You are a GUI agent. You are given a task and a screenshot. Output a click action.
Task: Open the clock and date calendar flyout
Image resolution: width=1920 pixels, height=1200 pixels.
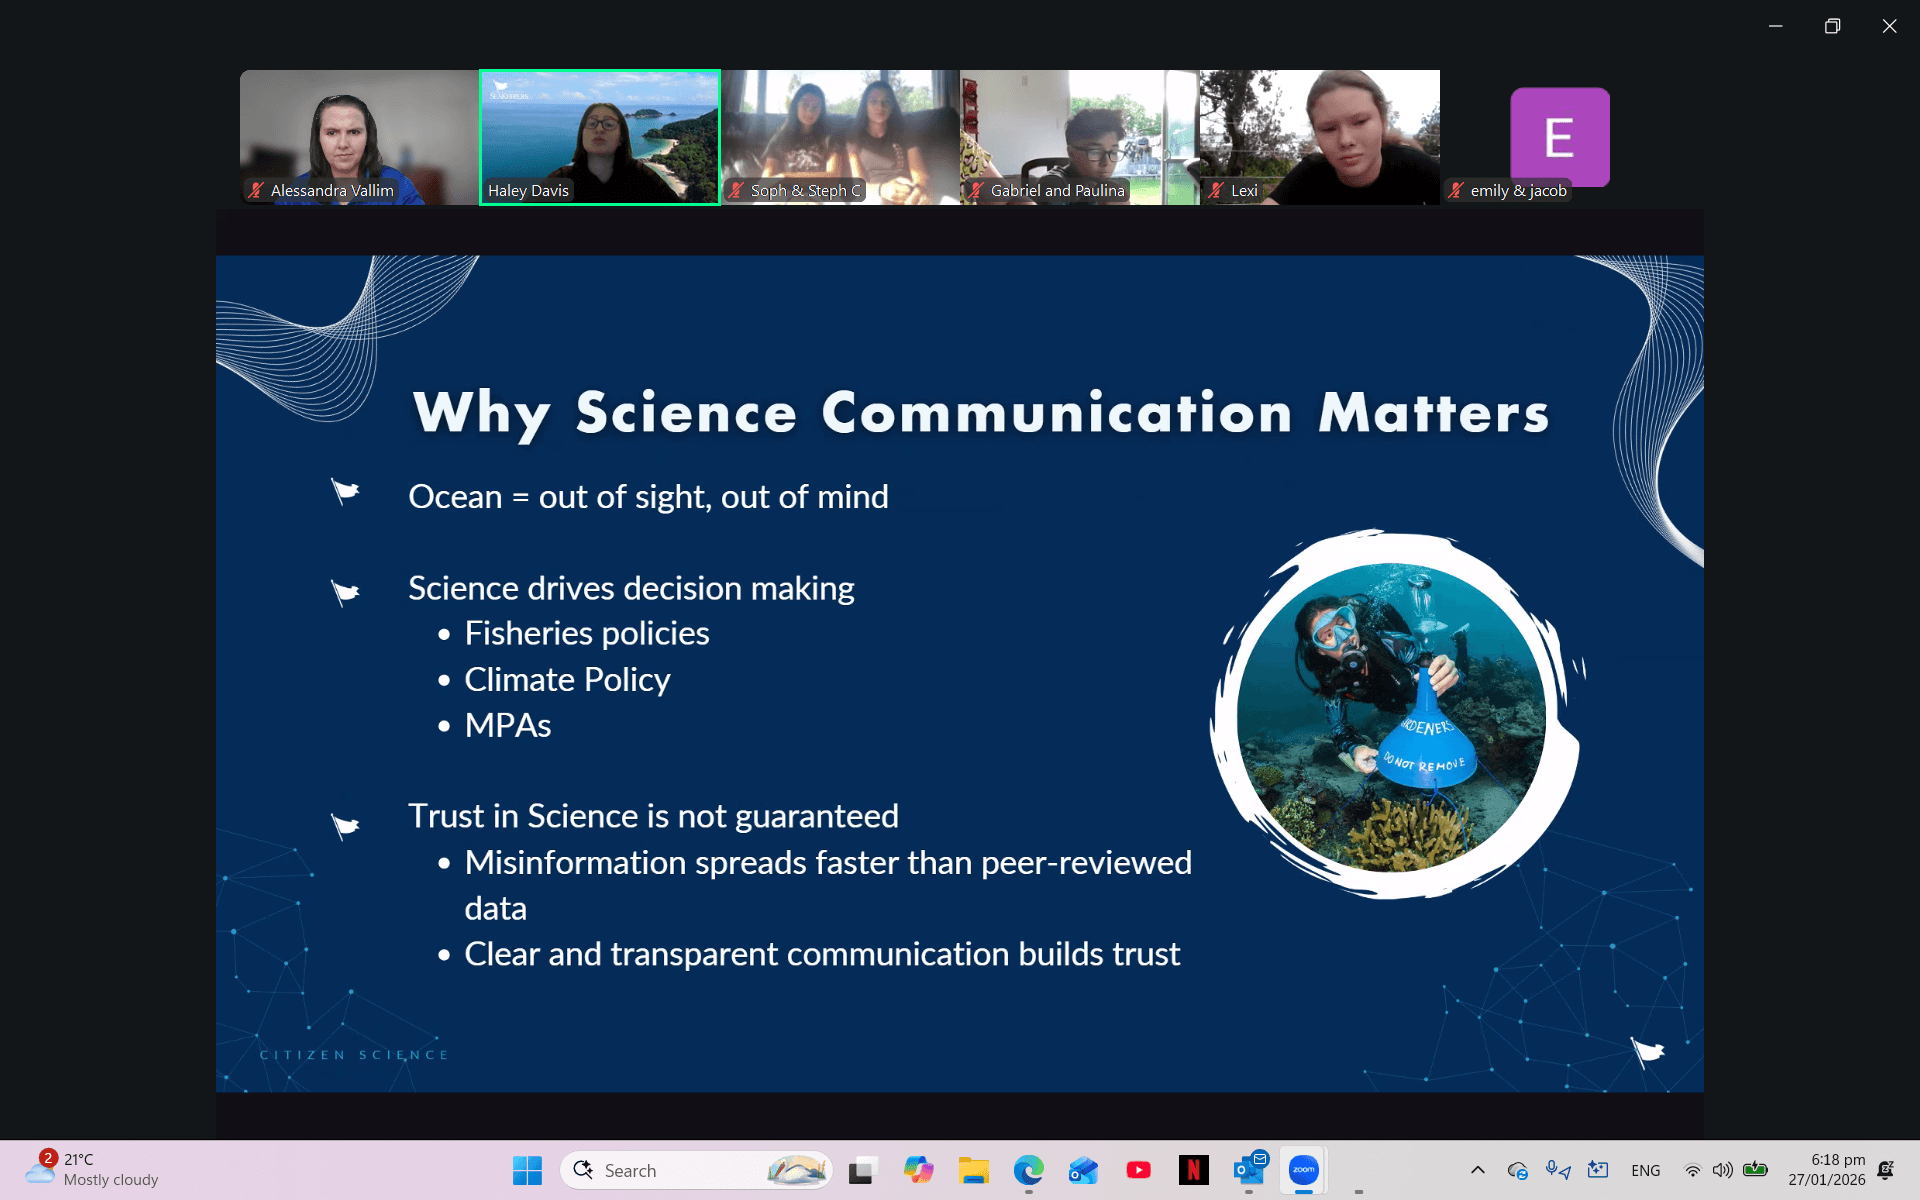[x=1827, y=1170]
